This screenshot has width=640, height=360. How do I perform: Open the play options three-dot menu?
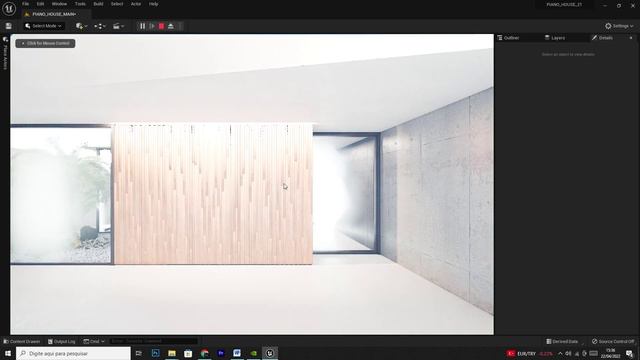tap(180, 26)
